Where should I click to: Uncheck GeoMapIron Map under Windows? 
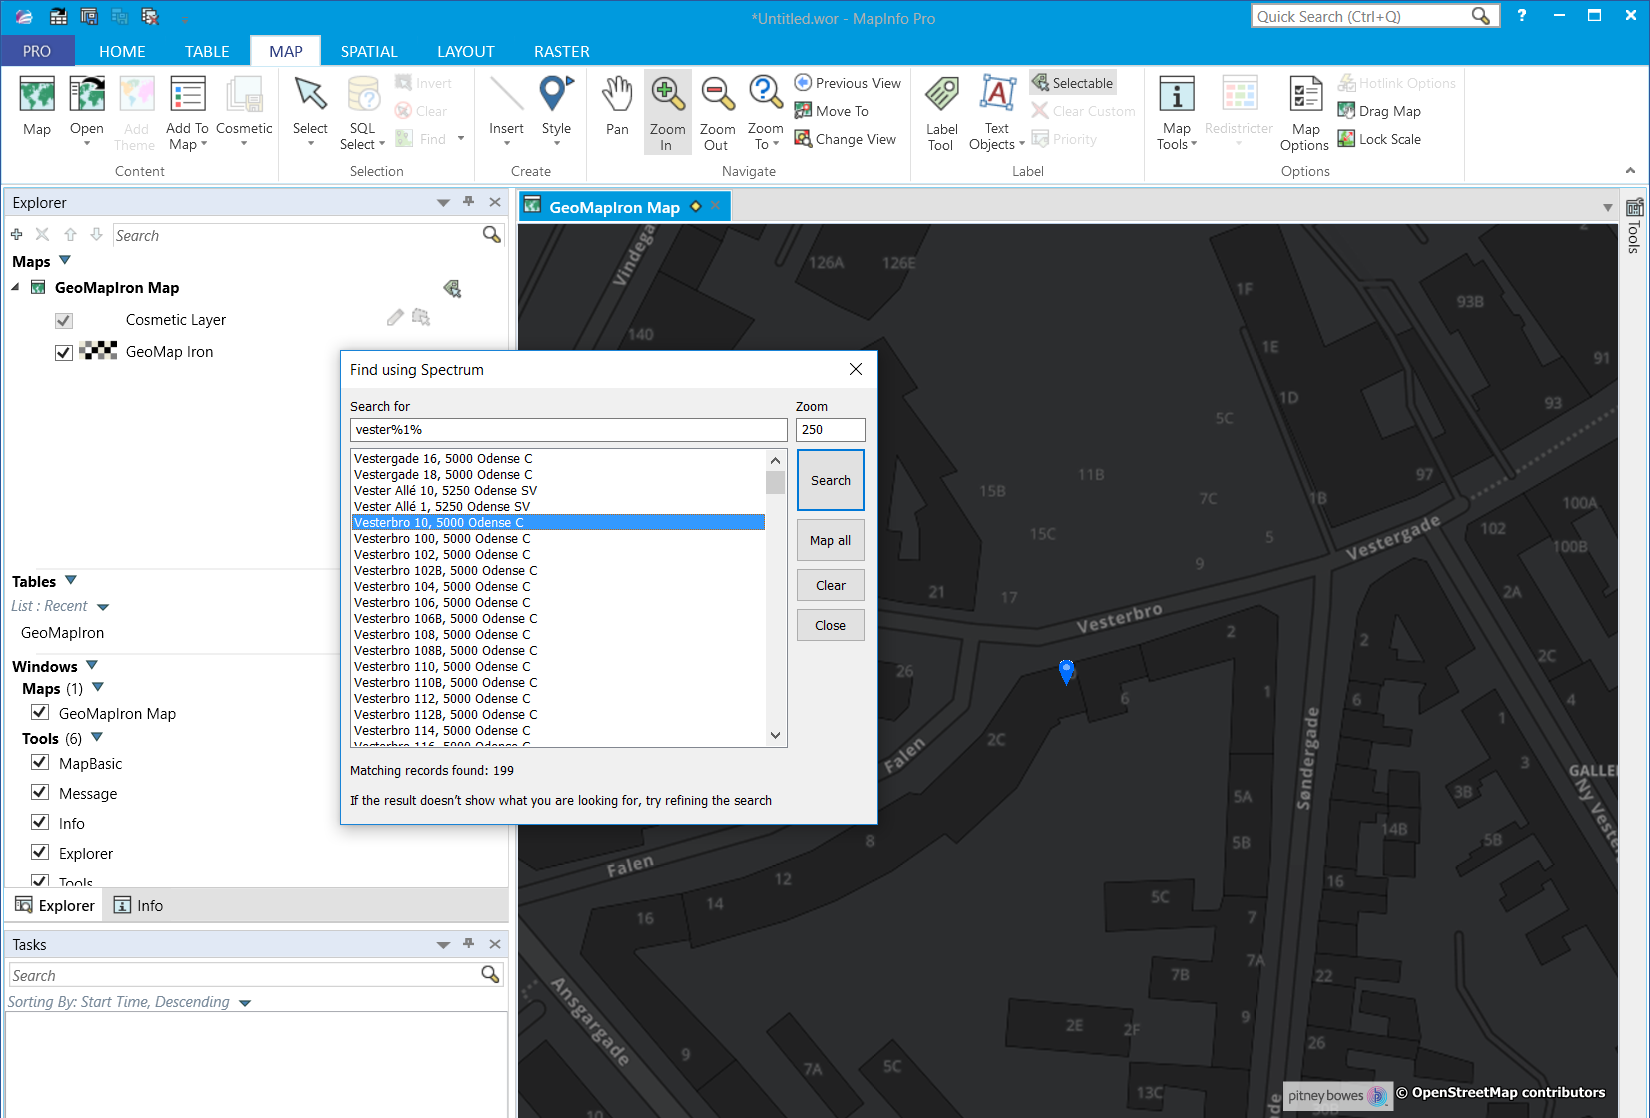[x=40, y=713]
